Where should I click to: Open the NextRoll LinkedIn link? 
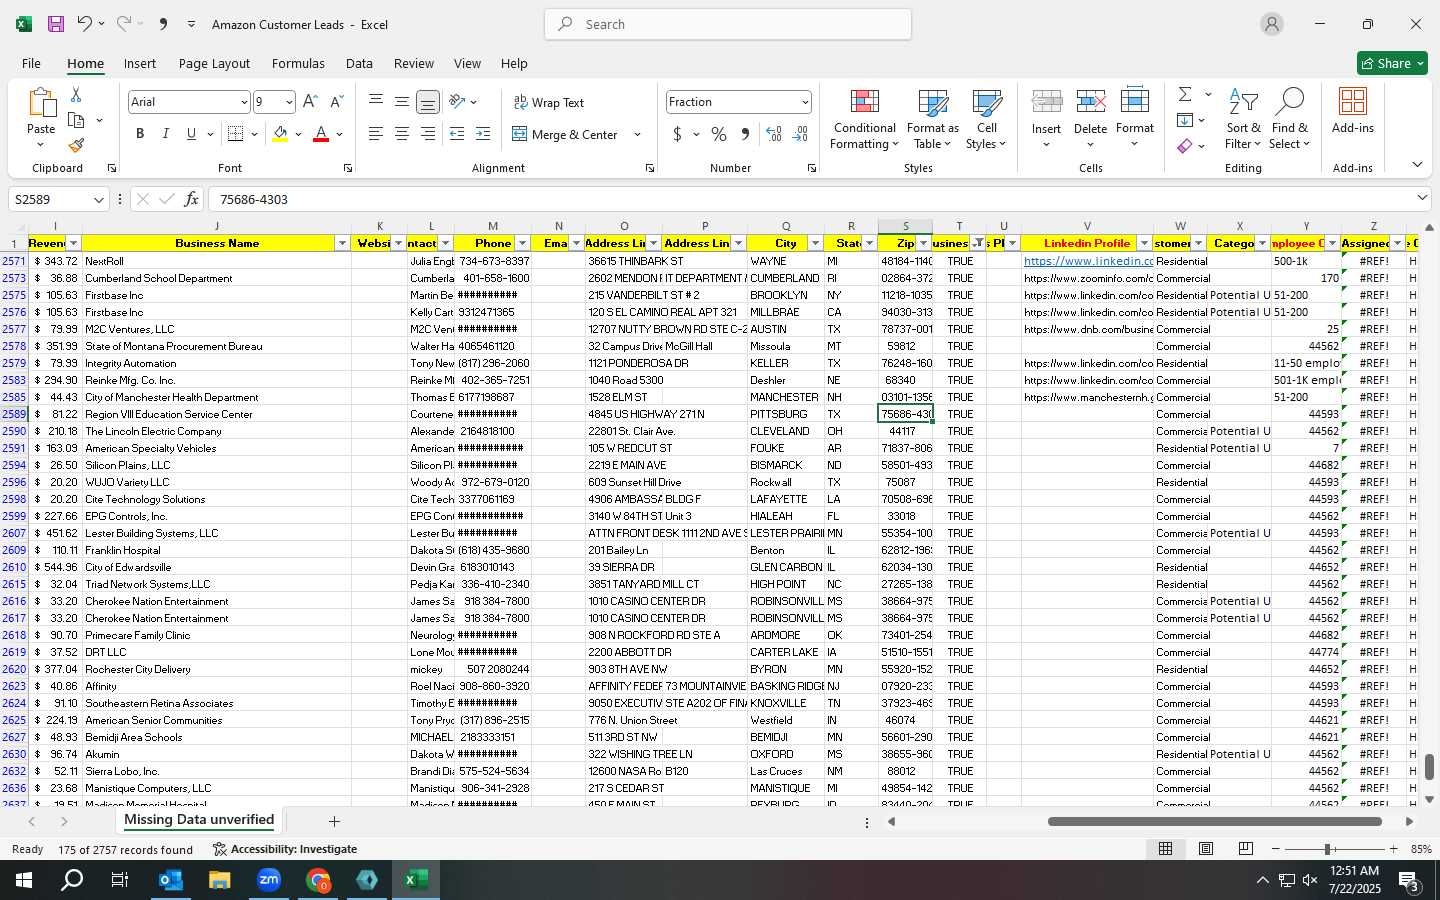[x=1088, y=261]
